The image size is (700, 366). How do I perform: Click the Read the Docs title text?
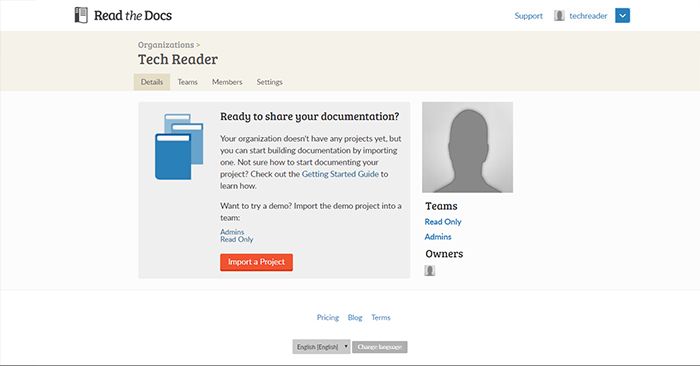click(133, 16)
